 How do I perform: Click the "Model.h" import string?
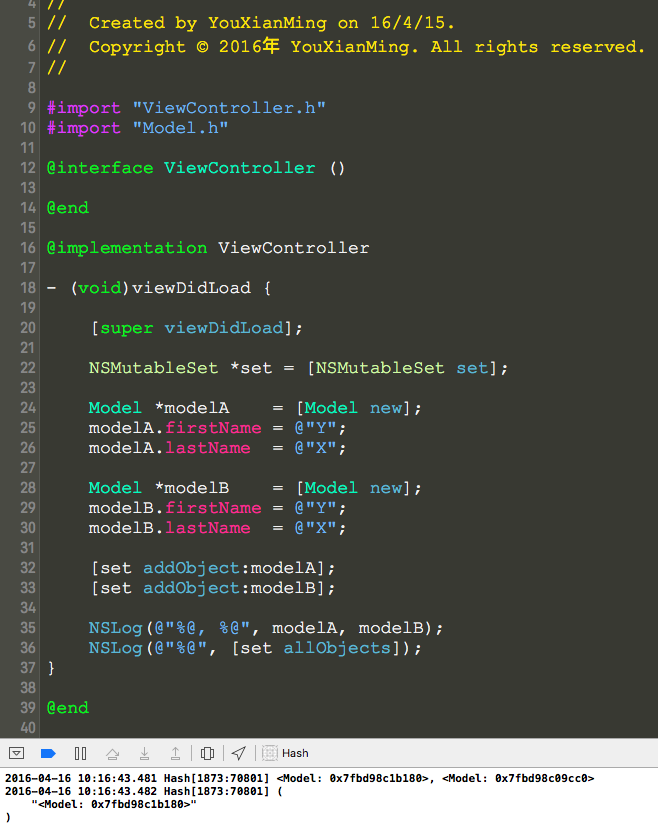pos(180,128)
